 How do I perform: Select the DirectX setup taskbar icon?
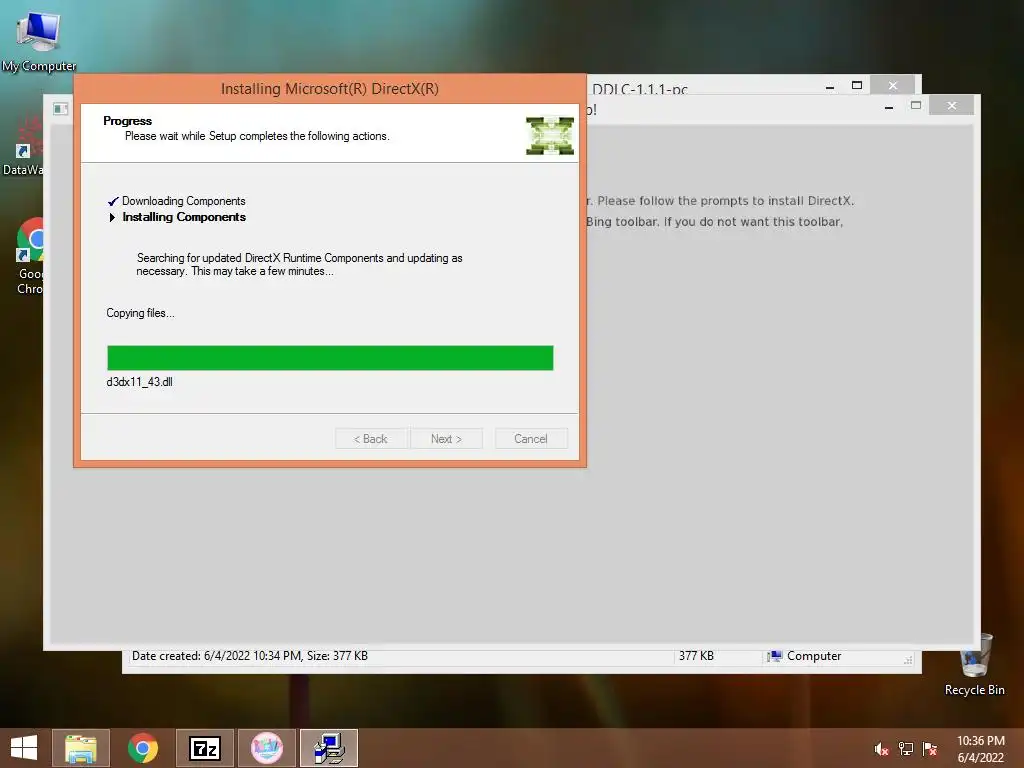tap(329, 748)
